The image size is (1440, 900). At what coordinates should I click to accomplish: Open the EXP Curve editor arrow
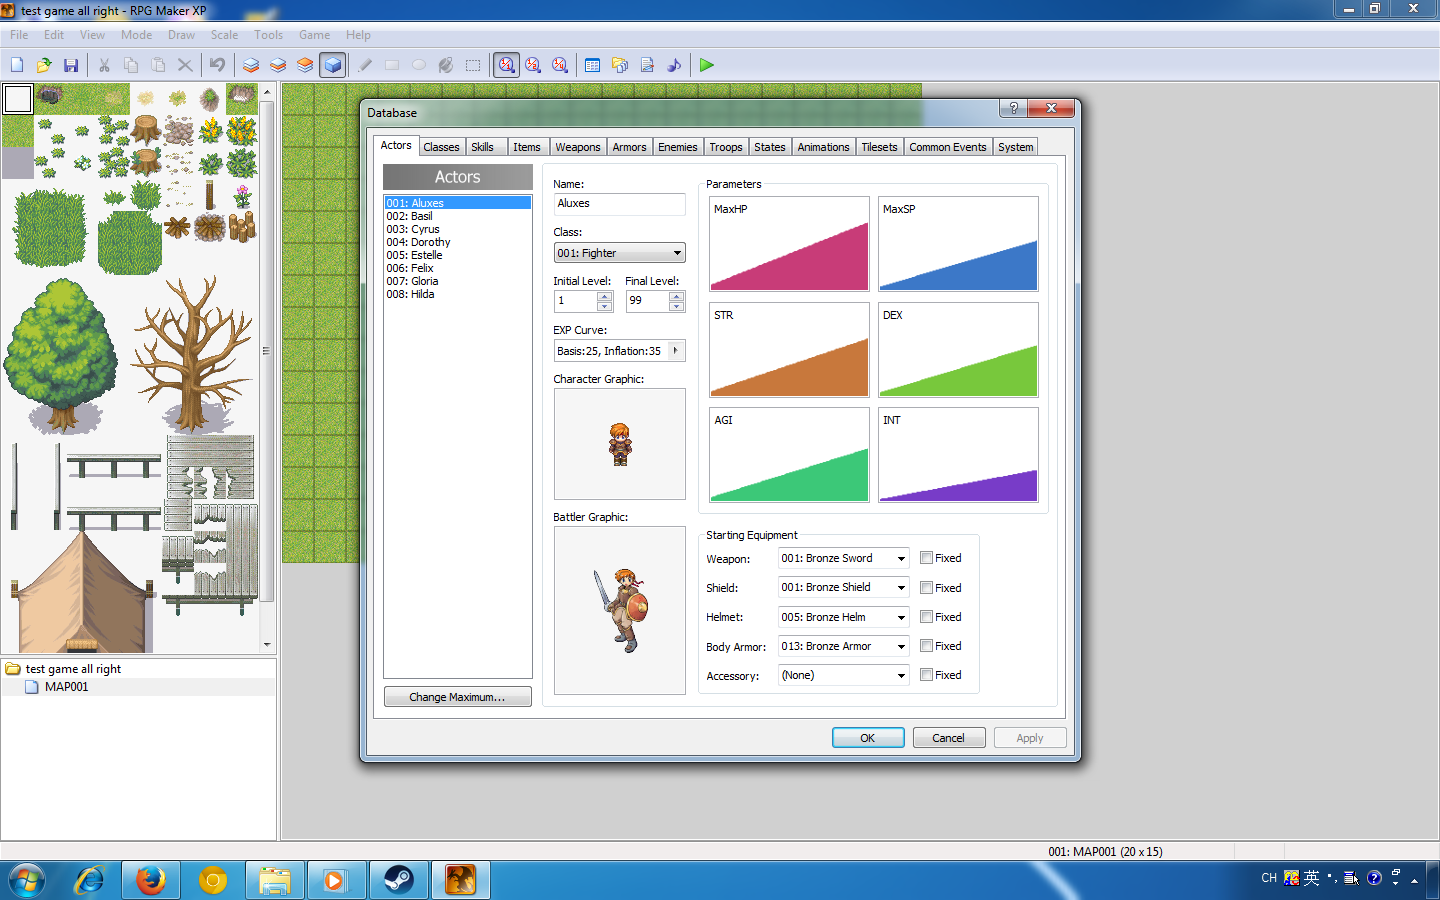pyautogui.click(x=676, y=351)
